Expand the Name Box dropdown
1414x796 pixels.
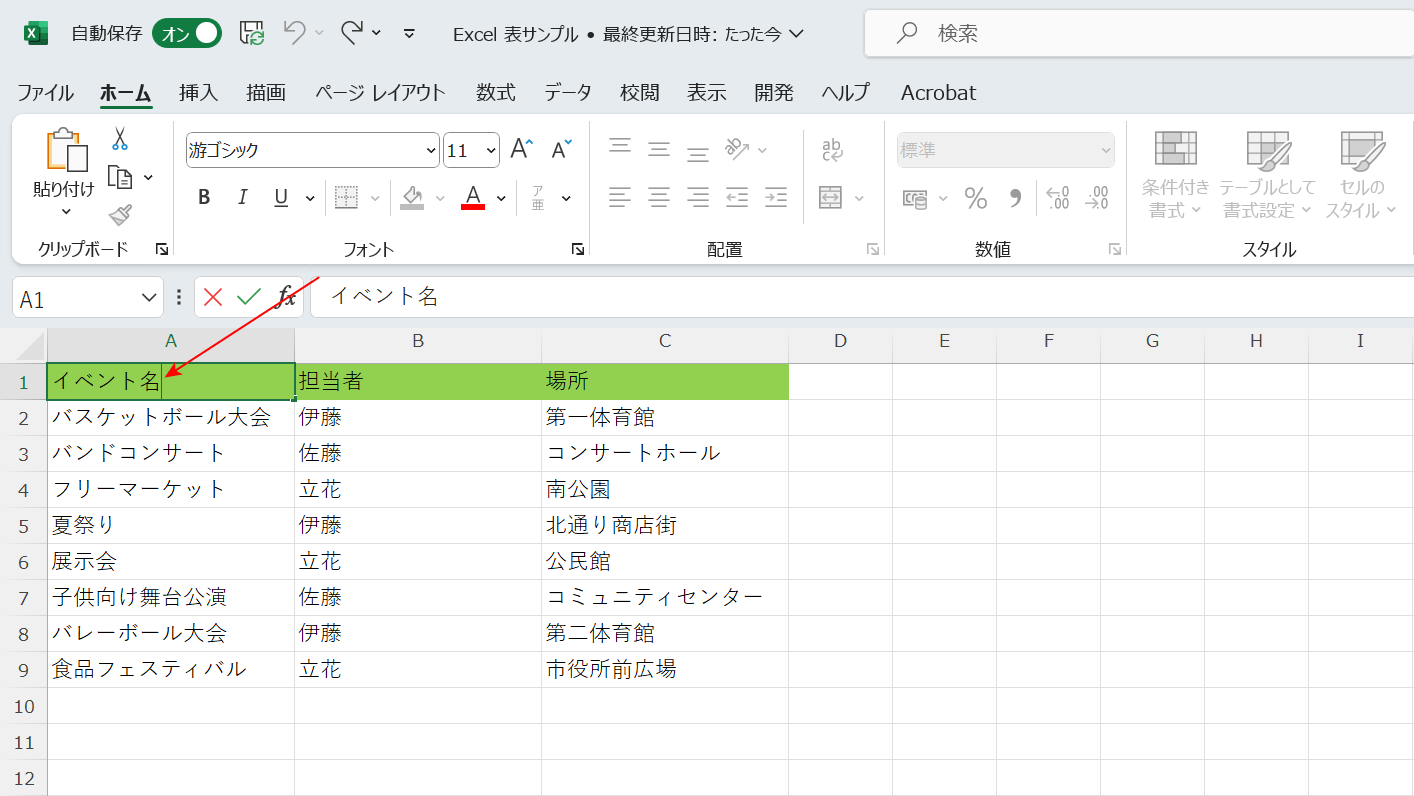(149, 297)
